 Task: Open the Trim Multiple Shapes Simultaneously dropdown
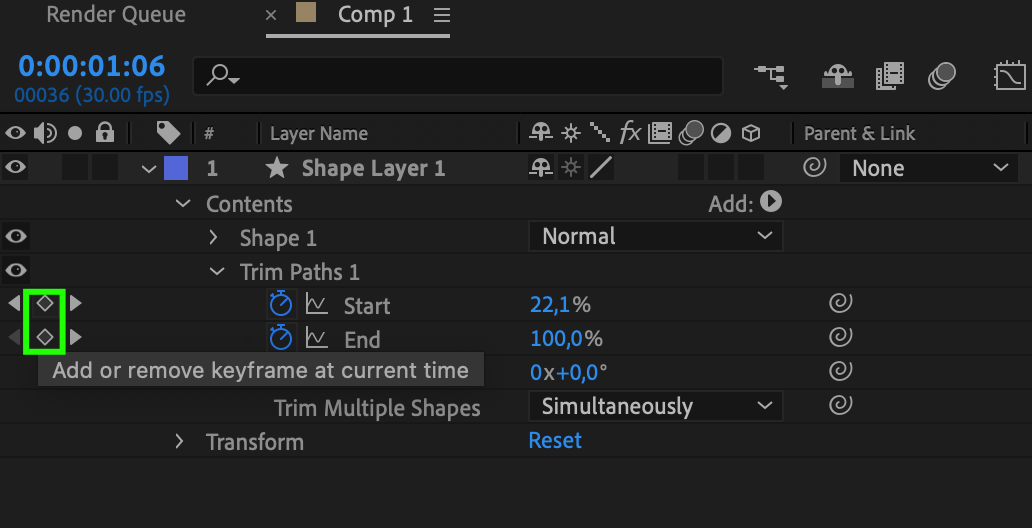656,406
